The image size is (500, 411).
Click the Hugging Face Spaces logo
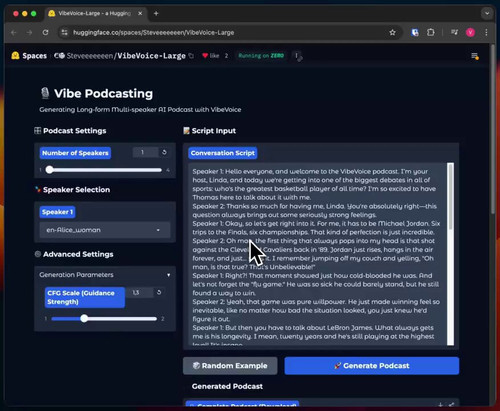[29, 56]
